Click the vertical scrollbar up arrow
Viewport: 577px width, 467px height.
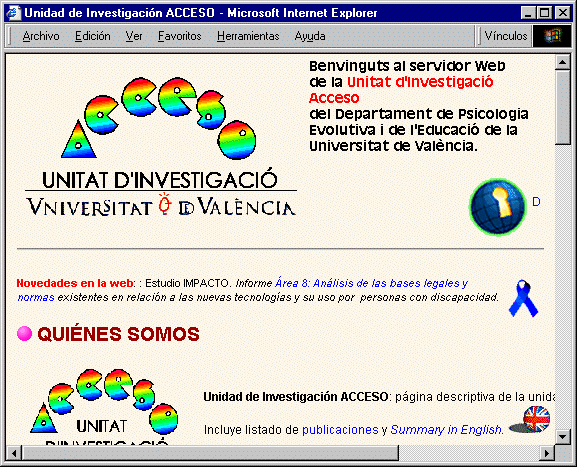point(563,62)
